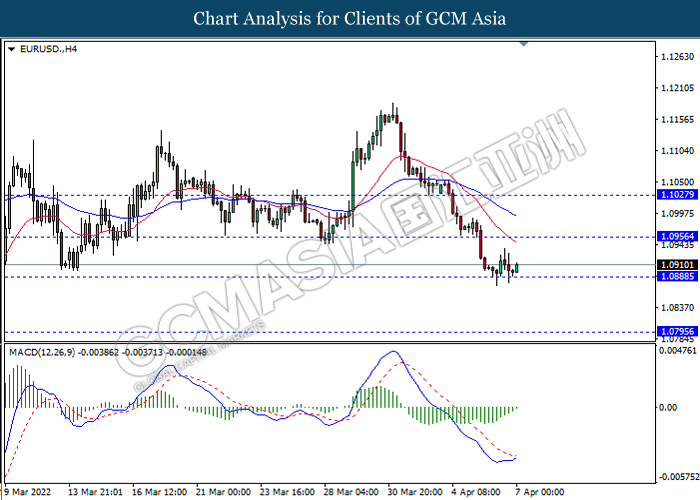Select the chart shift triangle marker

click(x=524, y=44)
